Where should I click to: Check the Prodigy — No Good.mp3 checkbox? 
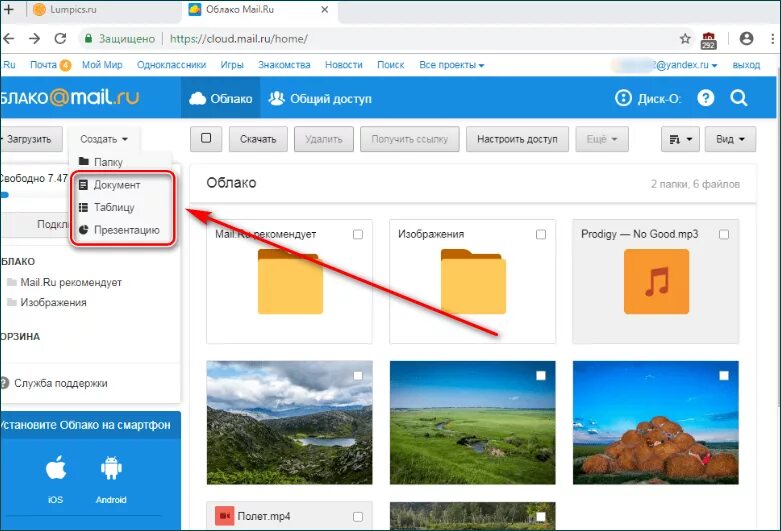[724, 234]
